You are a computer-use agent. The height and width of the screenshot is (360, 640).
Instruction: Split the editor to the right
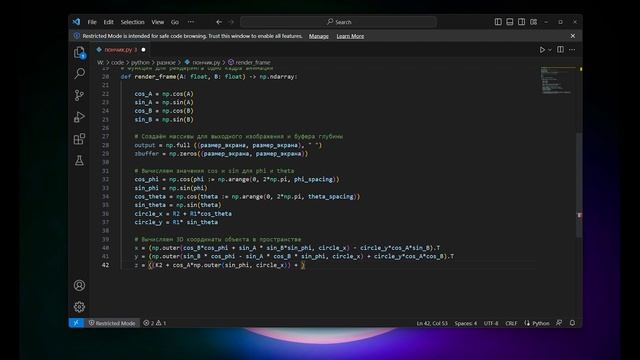pos(560,49)
